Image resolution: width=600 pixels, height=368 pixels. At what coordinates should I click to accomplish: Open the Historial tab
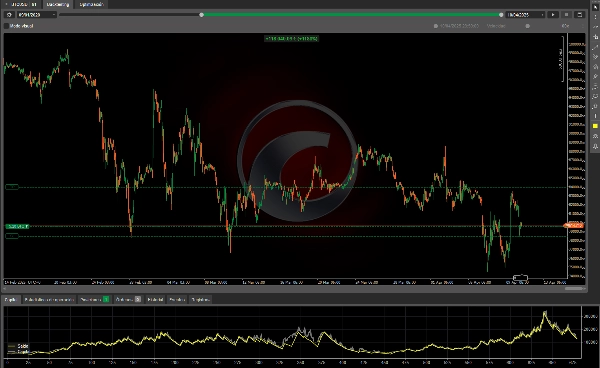pos(155,300)
